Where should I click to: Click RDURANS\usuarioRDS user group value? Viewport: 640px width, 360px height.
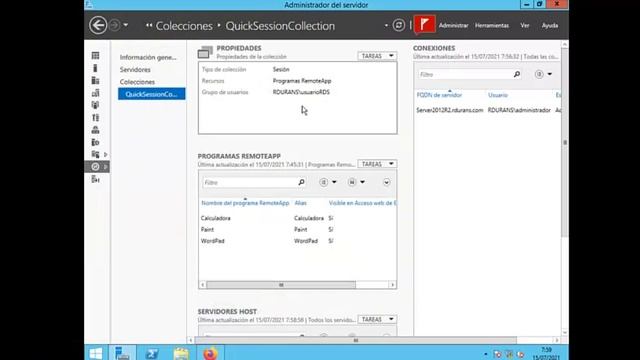click(301, 92)
